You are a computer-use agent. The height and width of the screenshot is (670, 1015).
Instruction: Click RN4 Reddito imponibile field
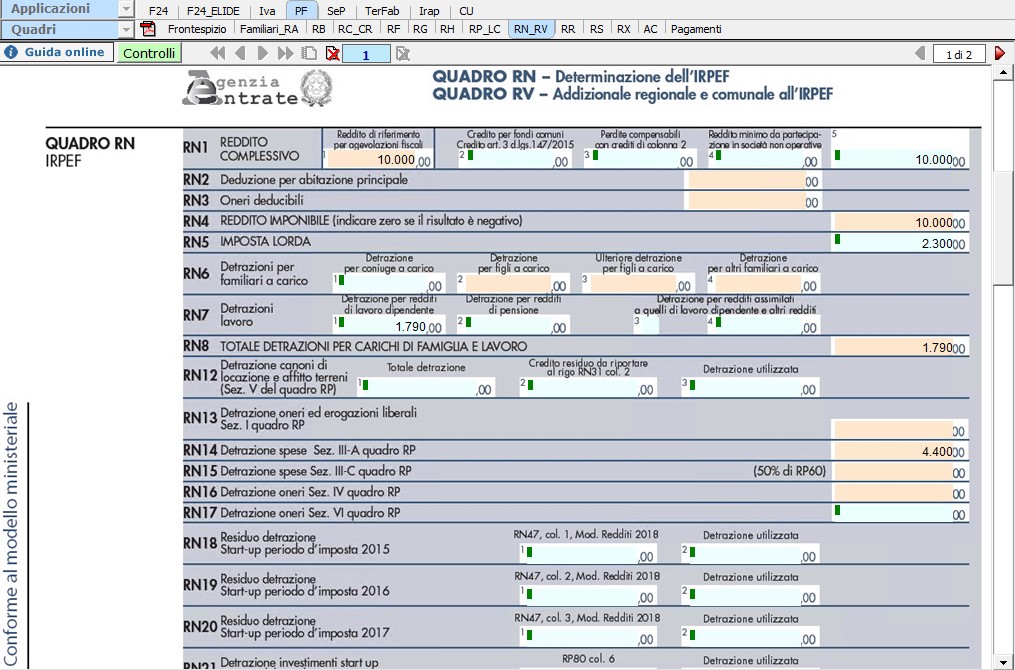click(893, 222)
